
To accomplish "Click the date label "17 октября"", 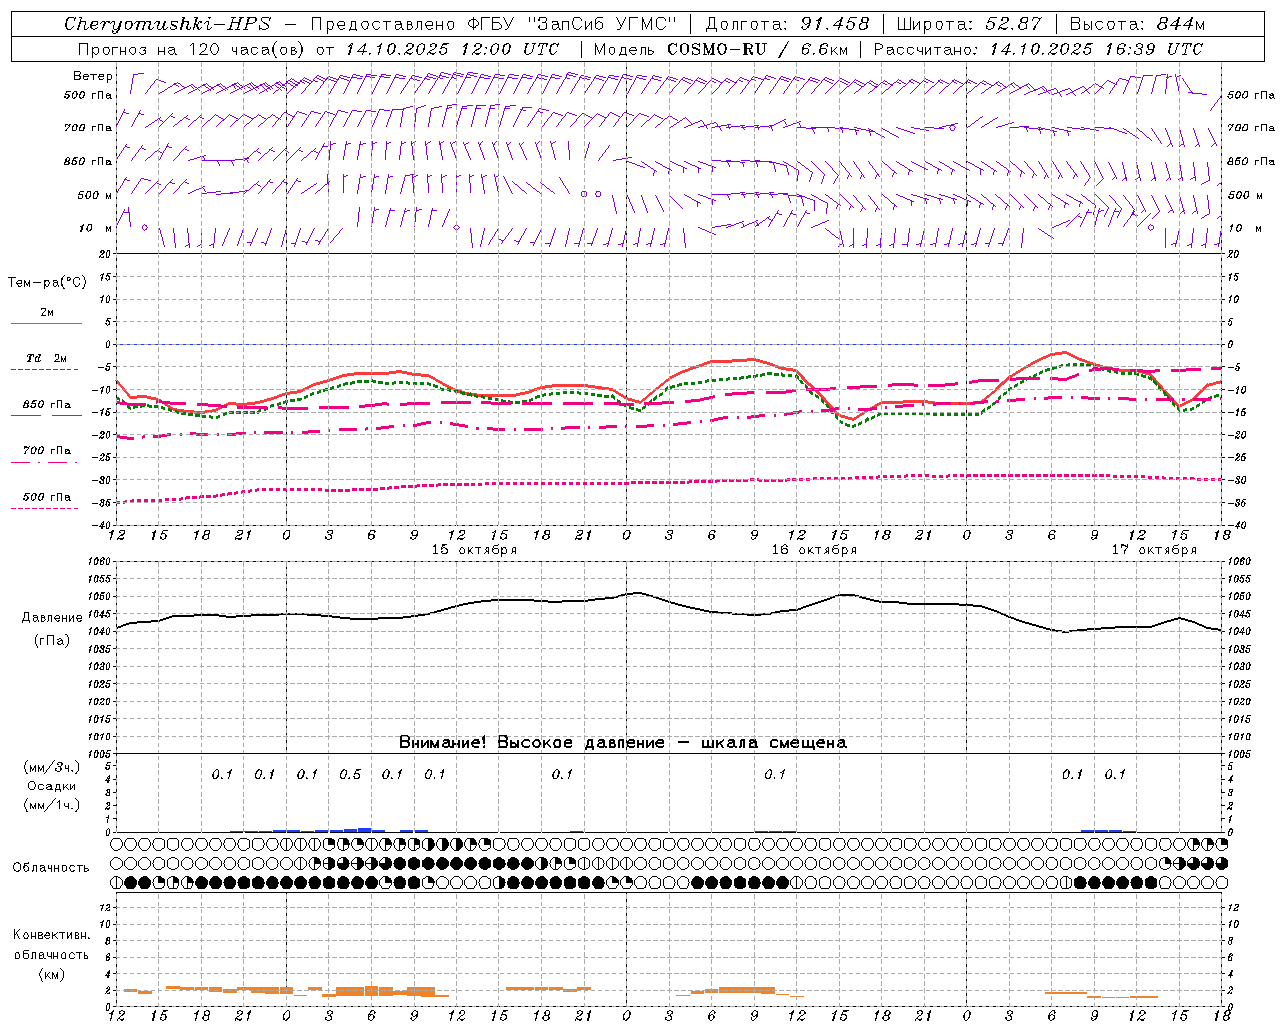I will click(1154, 550).
